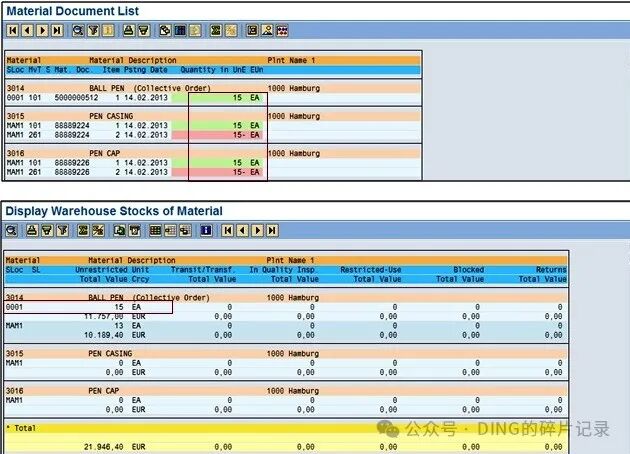The height and width of the screenshot is (454, 630).
Task: Go to last page in Material Document List
Action: click(57, 31)
